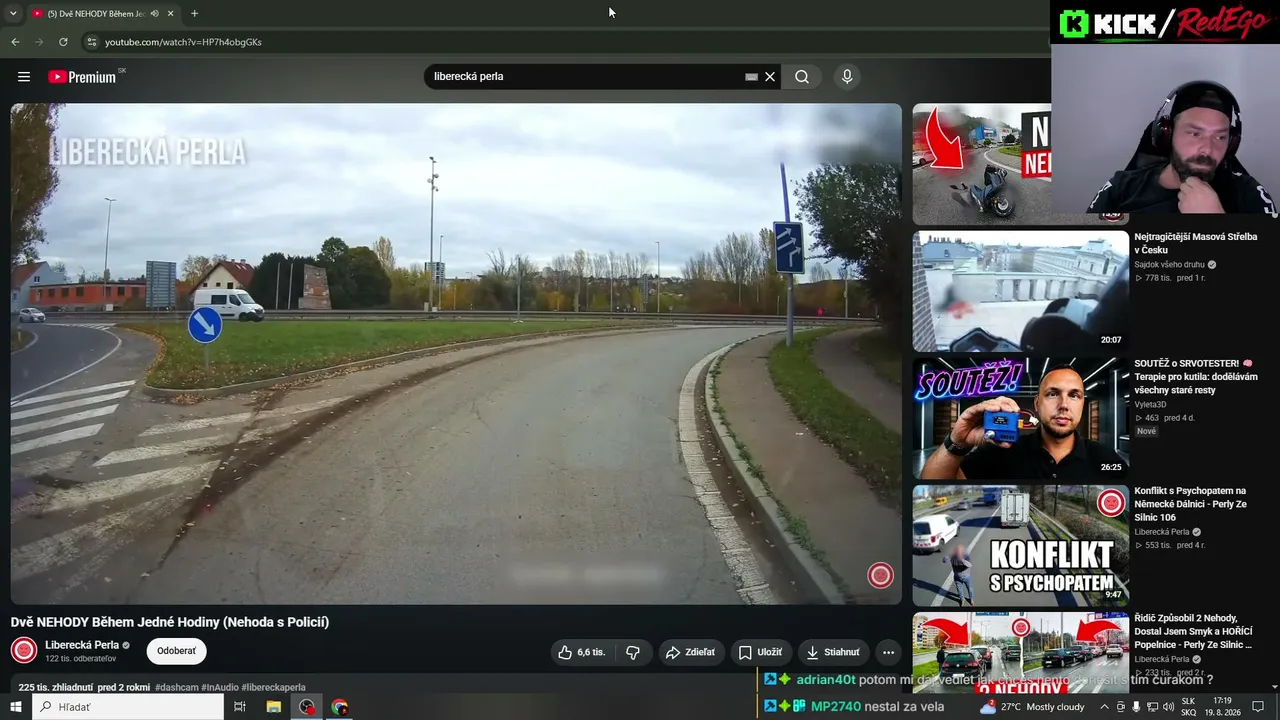Viewport: 1280px width, 720px height.
Task: Close the 'Dvě NEHODY' browser tab
Action: (170, 14)
